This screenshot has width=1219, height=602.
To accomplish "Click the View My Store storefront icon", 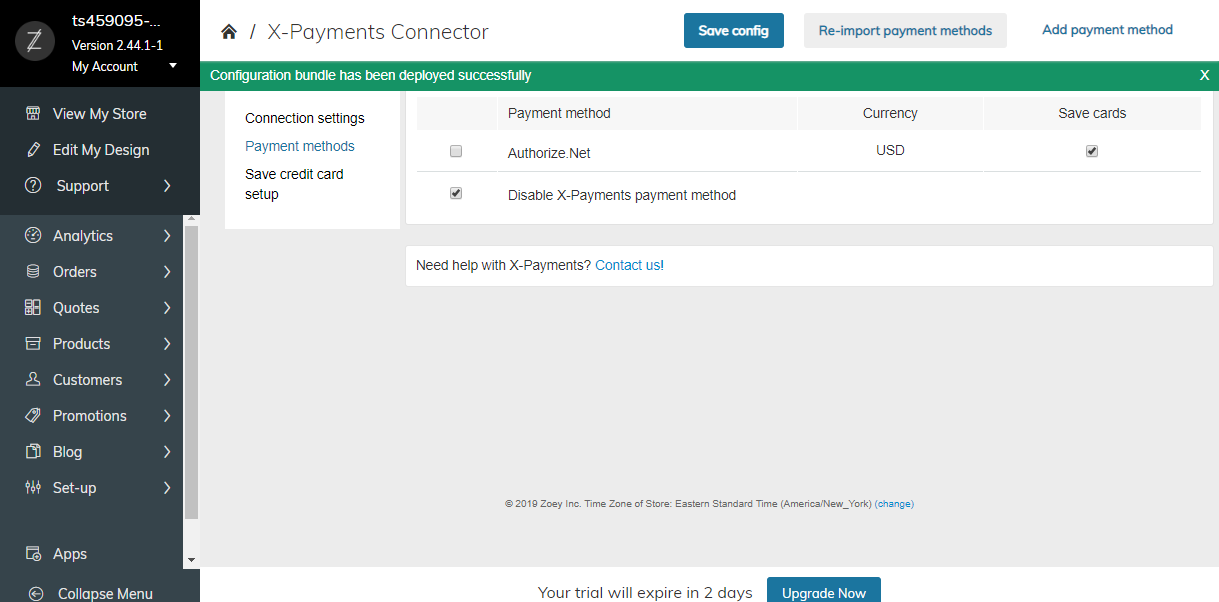I will tap(33, 114).
